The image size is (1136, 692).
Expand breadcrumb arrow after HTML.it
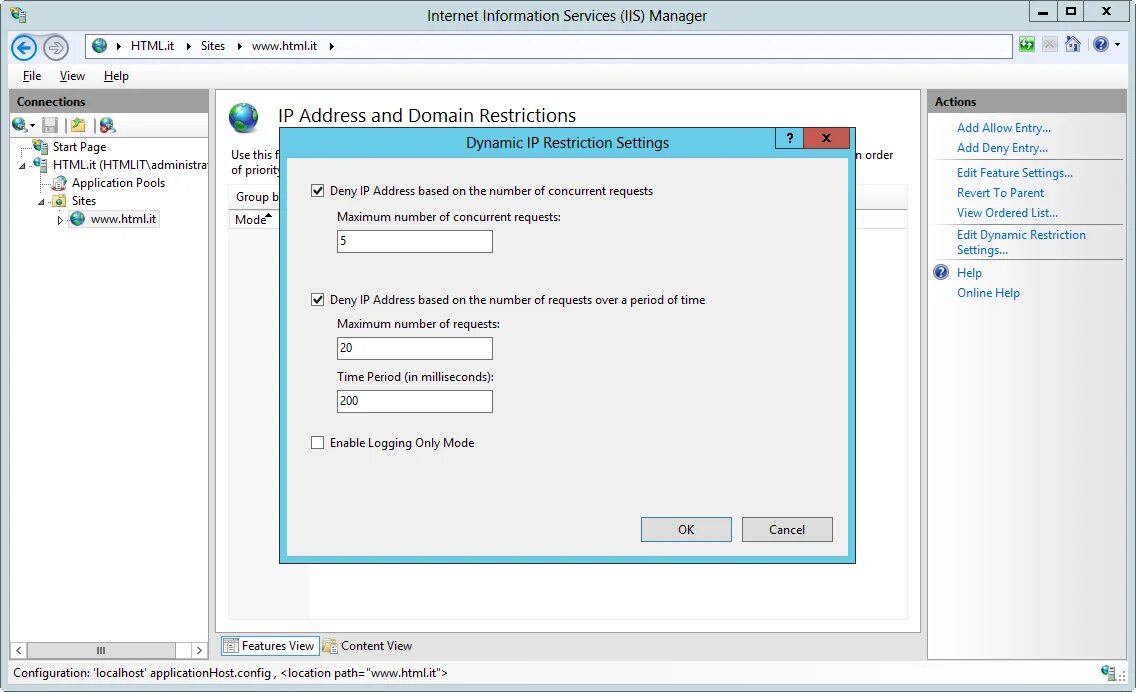pyautogui.click(x=188, y=46)
